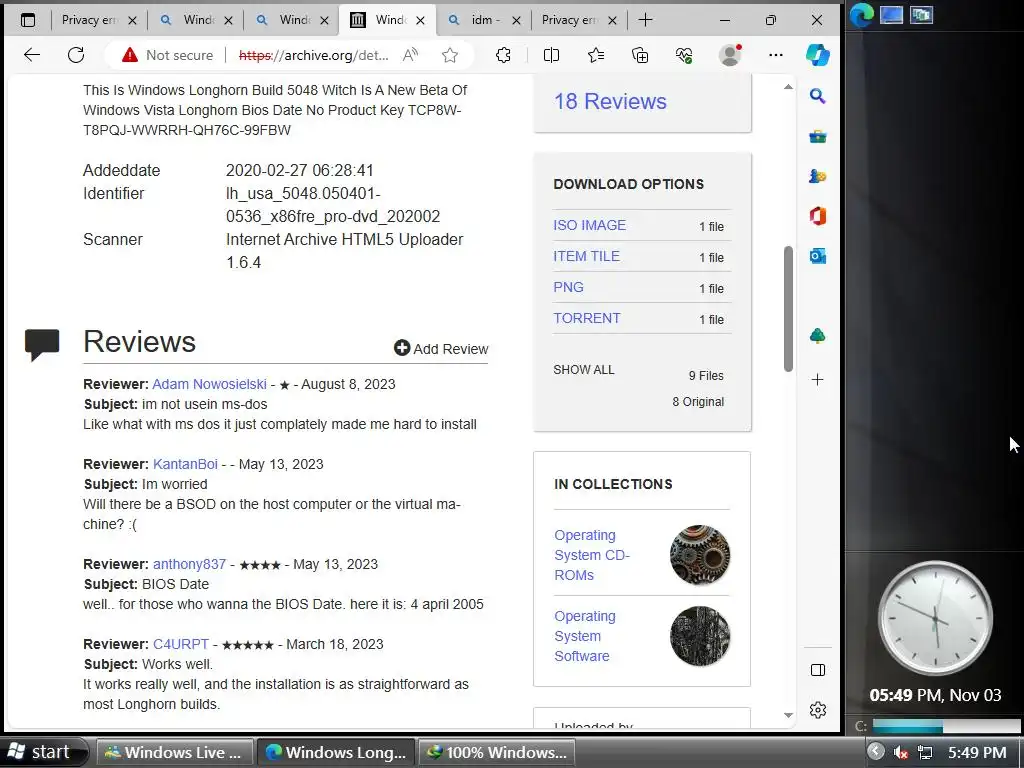Download the ISO IMAGE file
This screenshot has width=1024, height=768.
pos(589,225)
